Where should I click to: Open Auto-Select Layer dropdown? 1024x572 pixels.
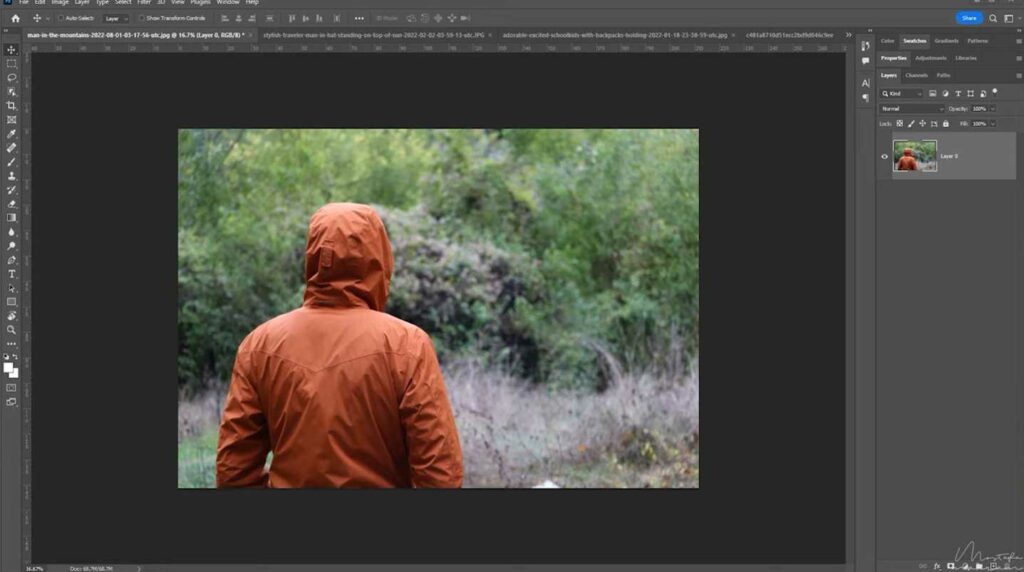[x=116, y=18]
